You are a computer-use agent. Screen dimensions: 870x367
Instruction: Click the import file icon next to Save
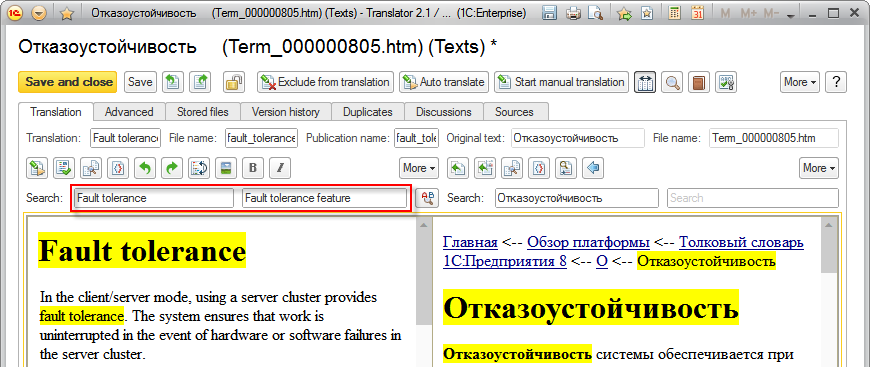point(173,82)
